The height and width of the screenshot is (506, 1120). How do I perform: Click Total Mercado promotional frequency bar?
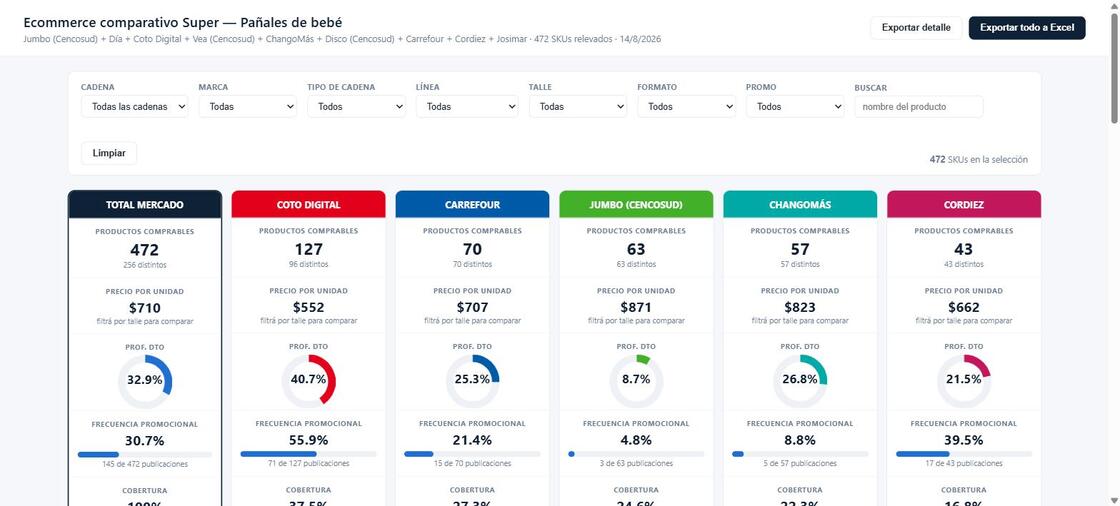tap(145, 455)
